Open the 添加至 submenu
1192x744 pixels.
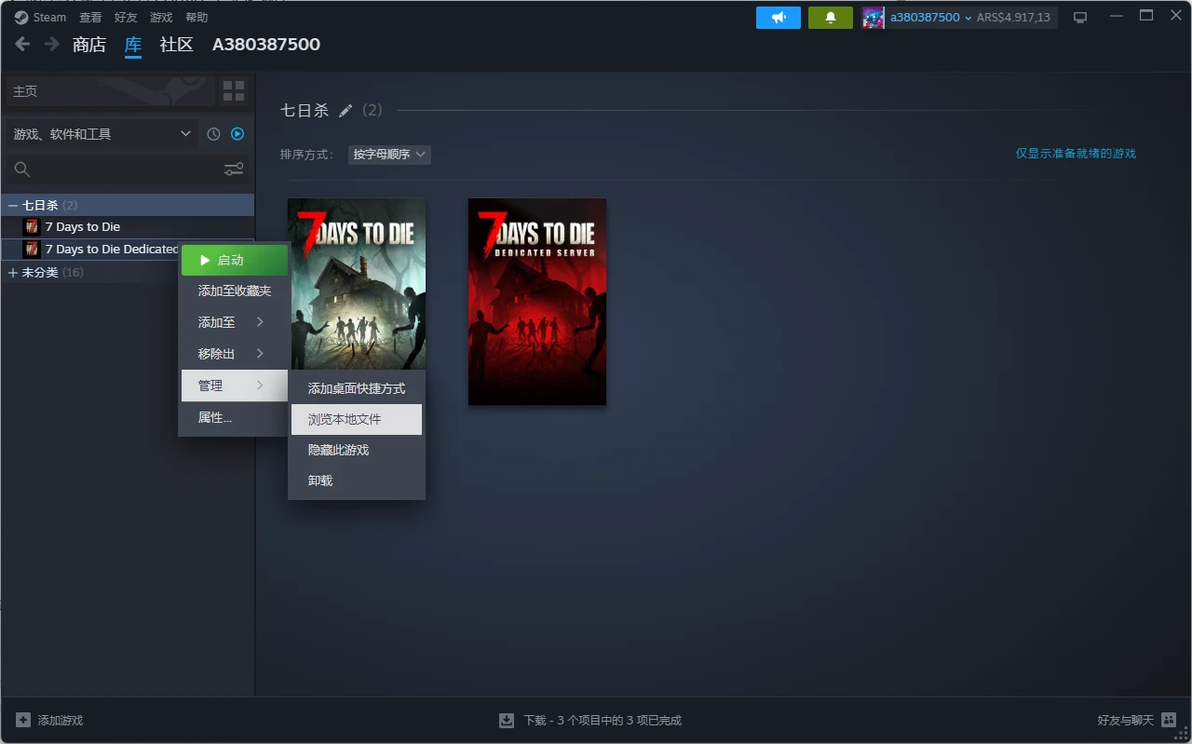(234, 322)
